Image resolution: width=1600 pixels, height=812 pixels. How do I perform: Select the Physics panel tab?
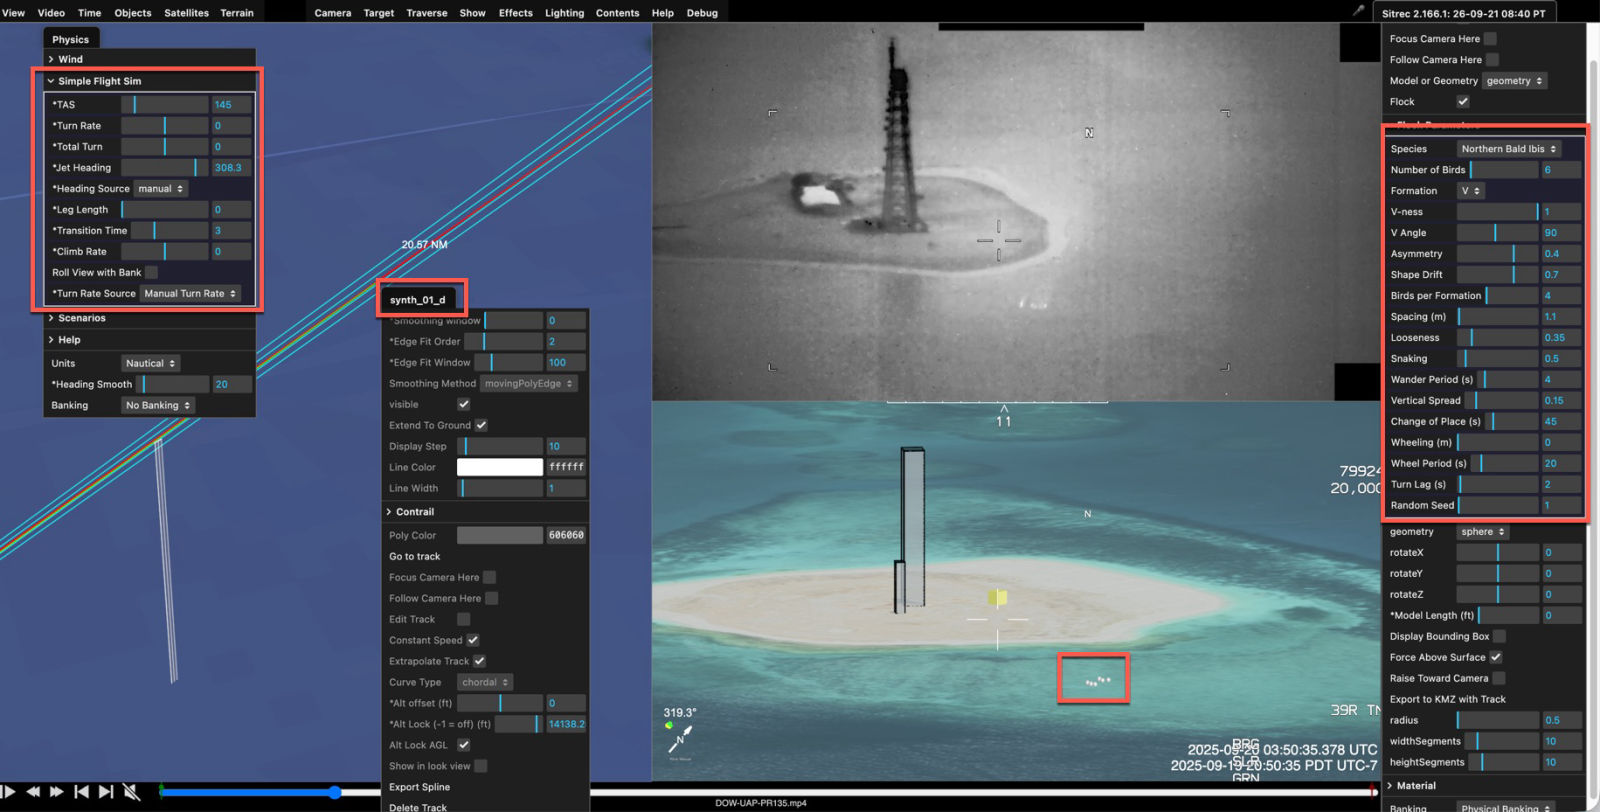point(71,39)
